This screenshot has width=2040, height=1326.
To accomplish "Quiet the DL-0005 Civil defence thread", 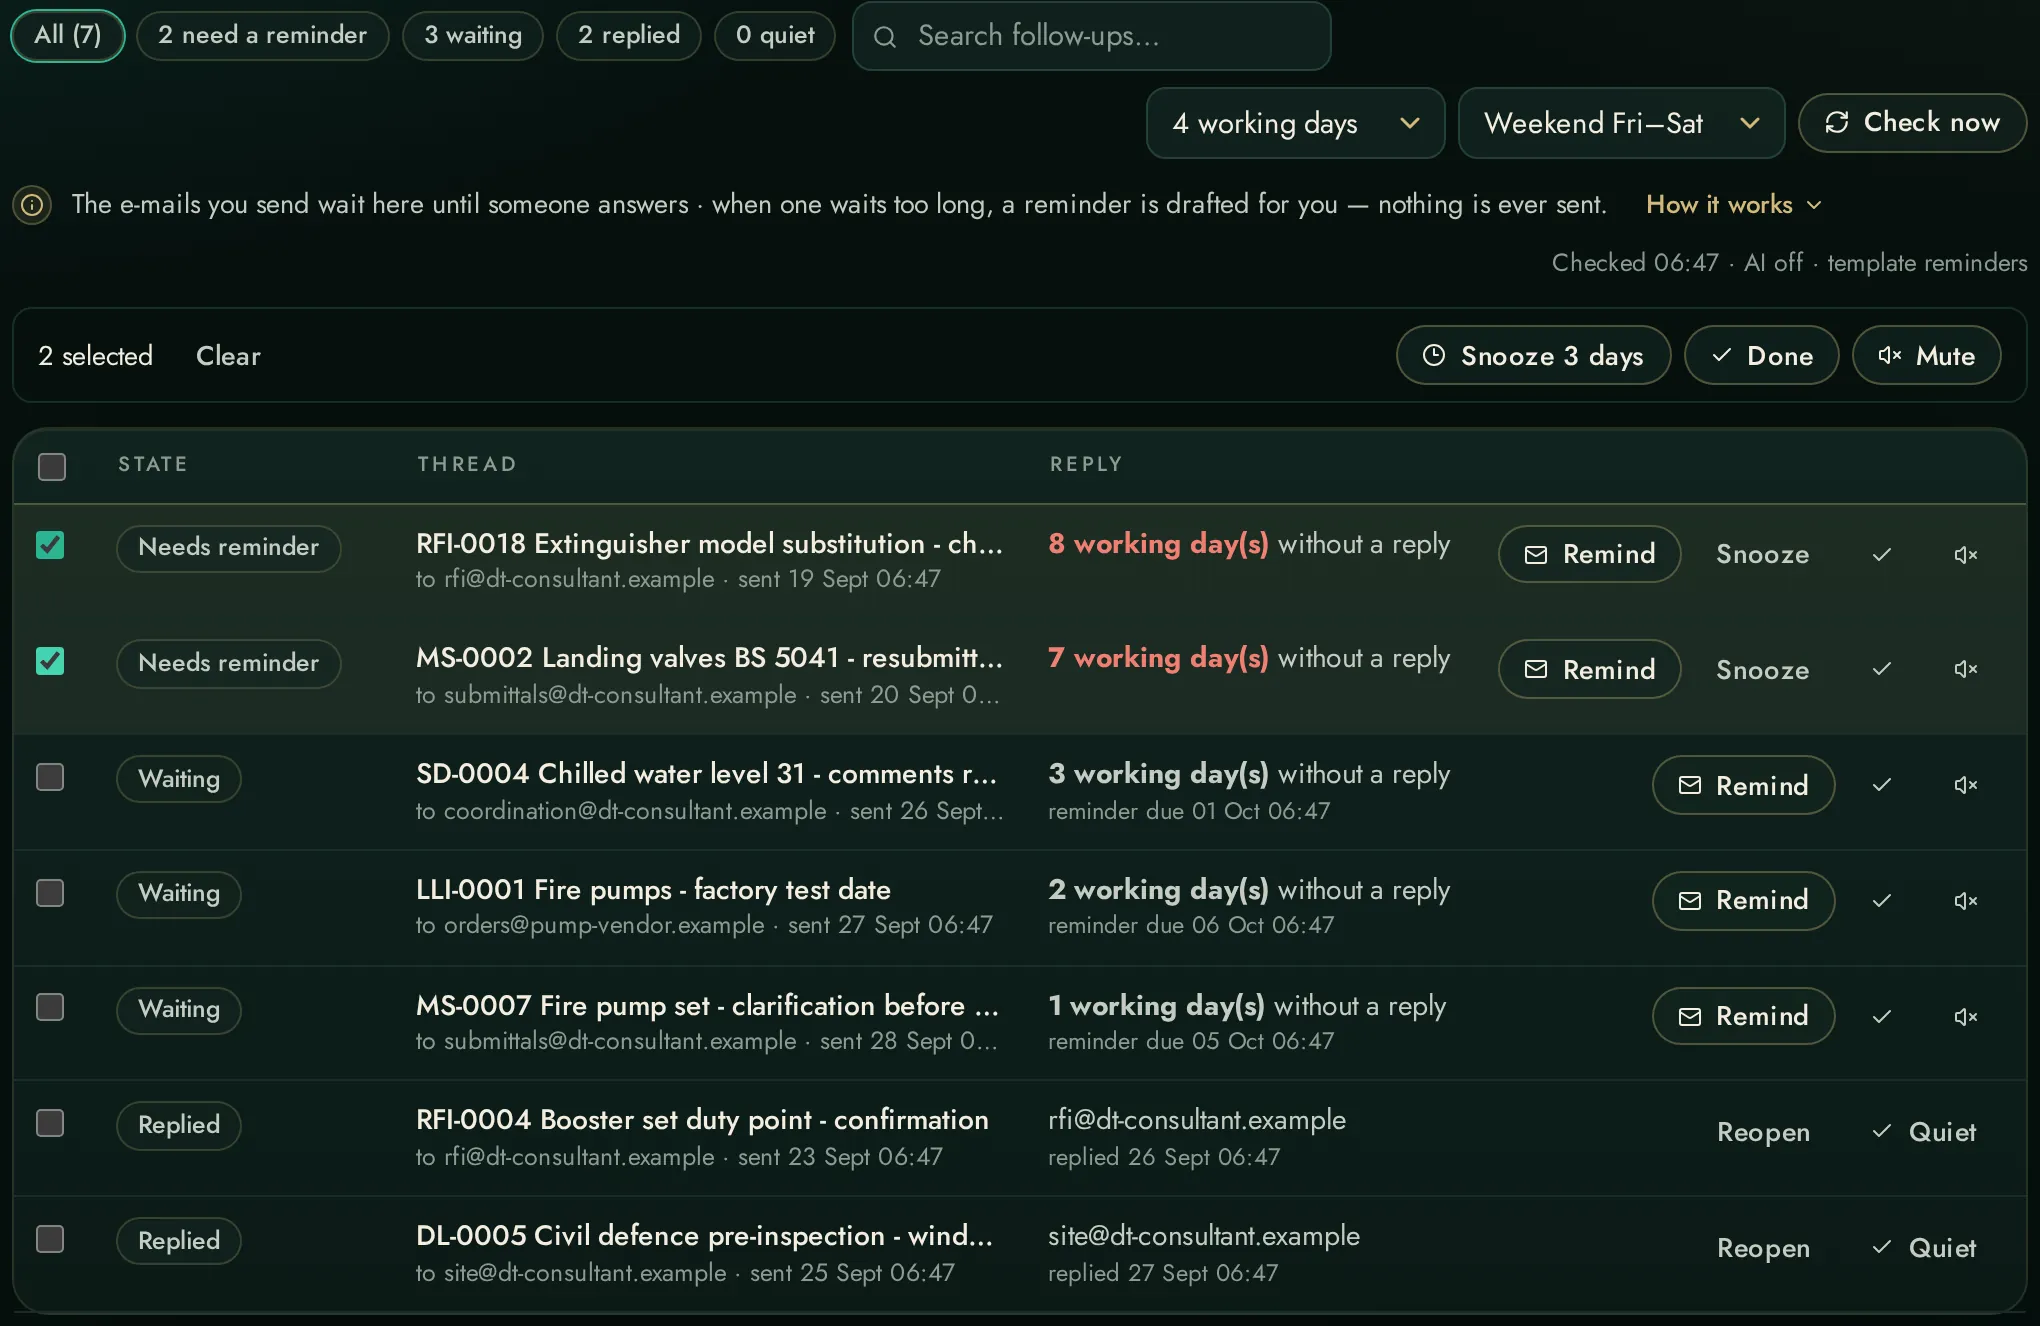I will pos(1923,1248).
